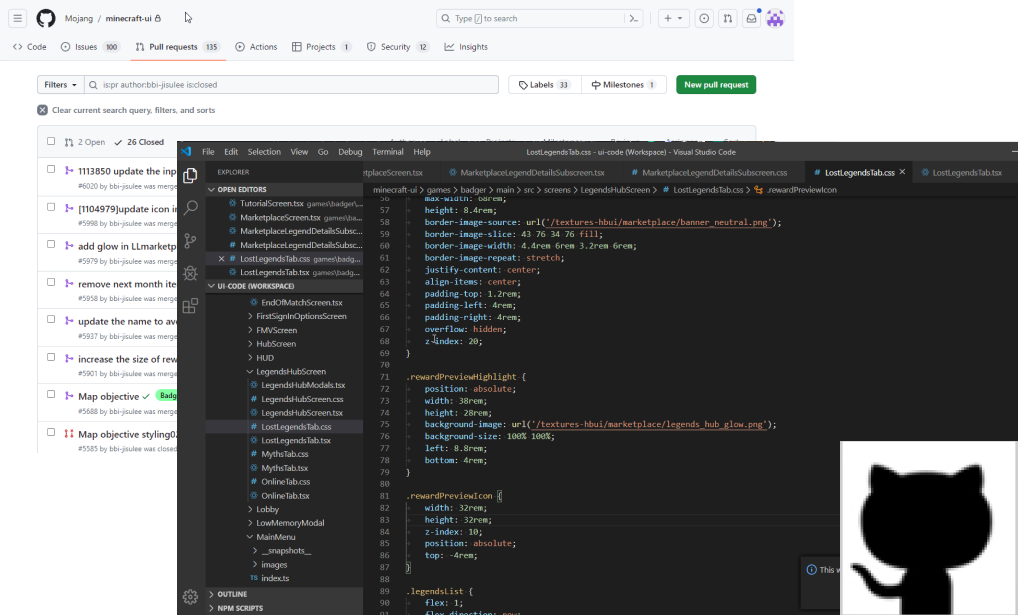The width and height of the screenshot is (1018, 615).
Task: Open the GitHub issues shortcut icon
Action: click(x=704, y=18)
